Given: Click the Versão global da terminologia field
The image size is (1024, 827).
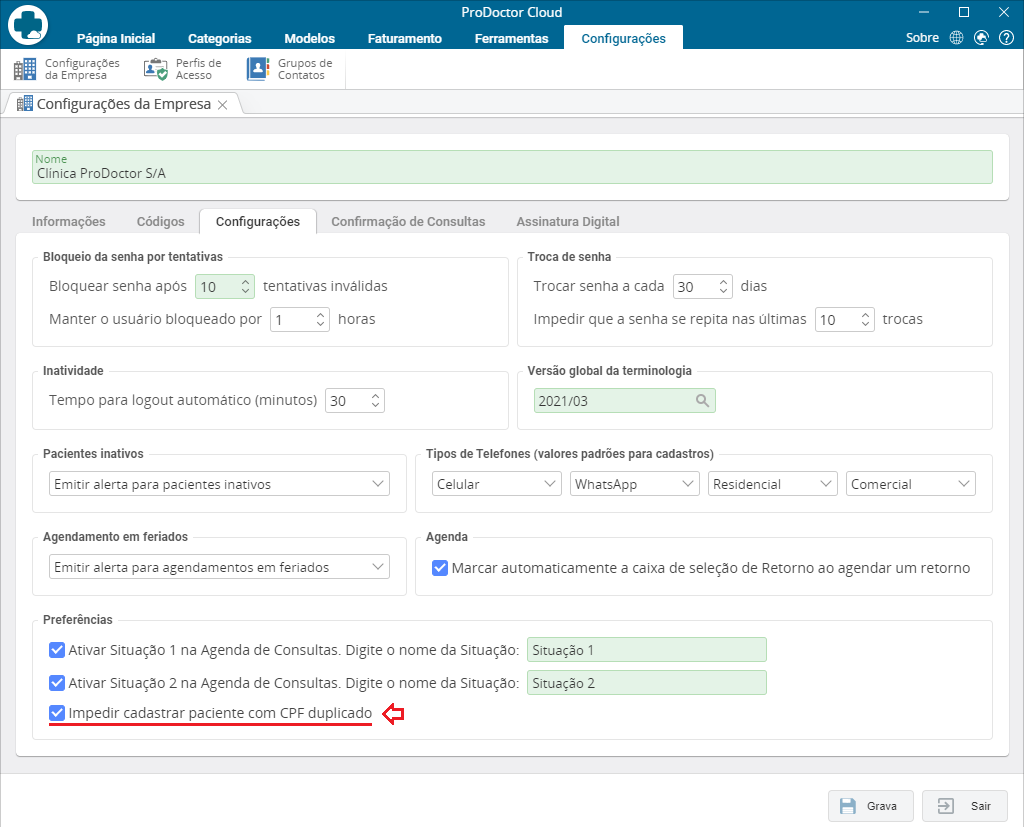Looking at the screenshot, I should (624, 400).
